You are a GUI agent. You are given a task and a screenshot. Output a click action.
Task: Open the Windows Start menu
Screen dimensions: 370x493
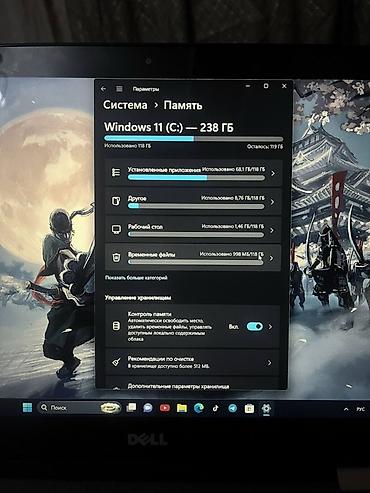click(x=27, y=408)
